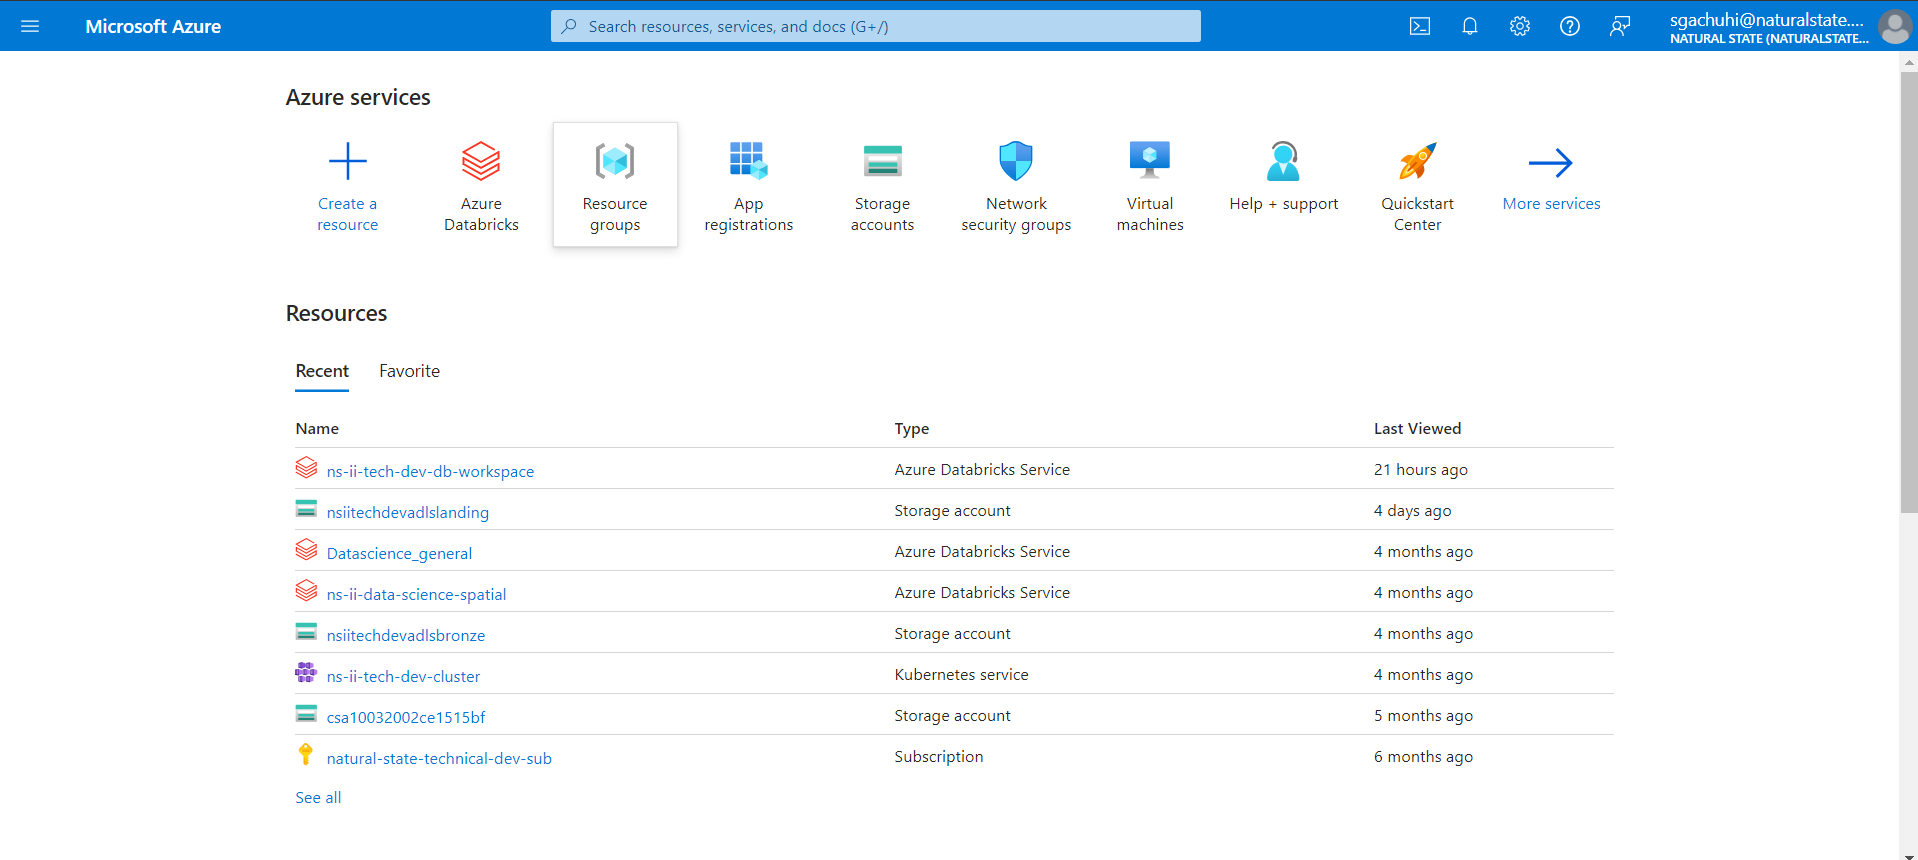Image resolution: width=1918 pixels, height=860 pixels.
Task: Click 'Subscription' type cell
Action: tap(938, 756)
